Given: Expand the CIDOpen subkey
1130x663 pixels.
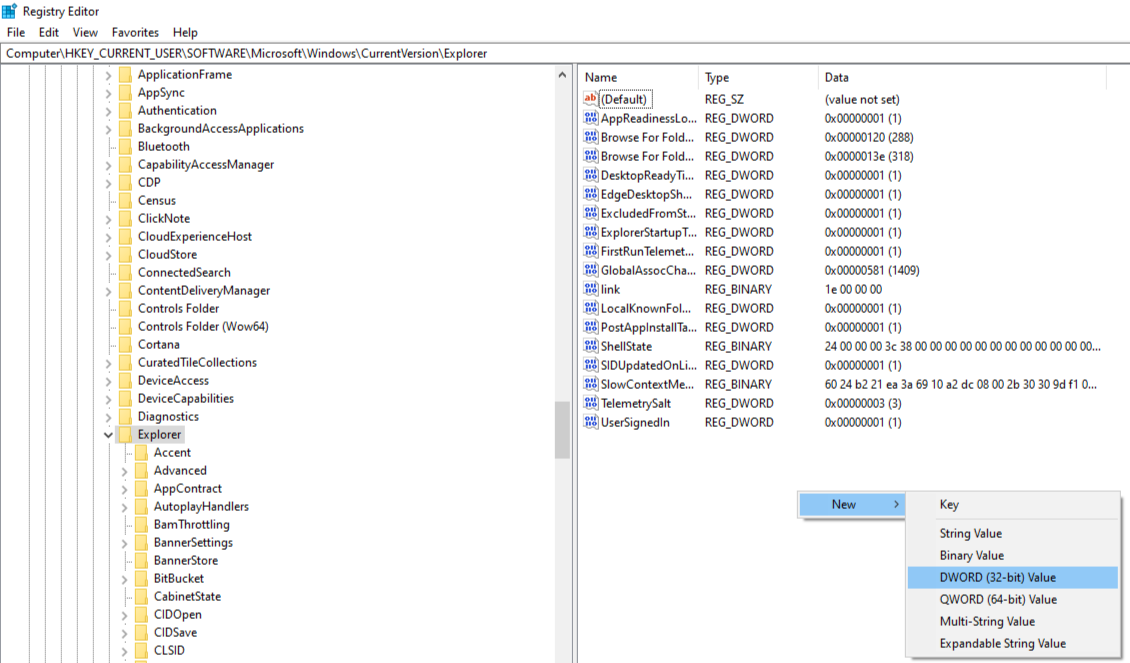Looking at the screenshot, I should pos(124,615).
